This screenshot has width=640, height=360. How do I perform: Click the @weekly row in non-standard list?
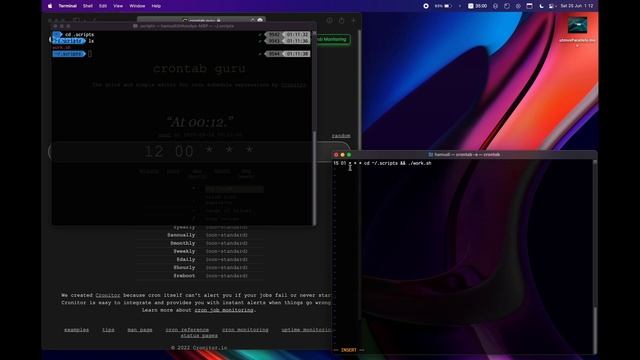point(200,251)
